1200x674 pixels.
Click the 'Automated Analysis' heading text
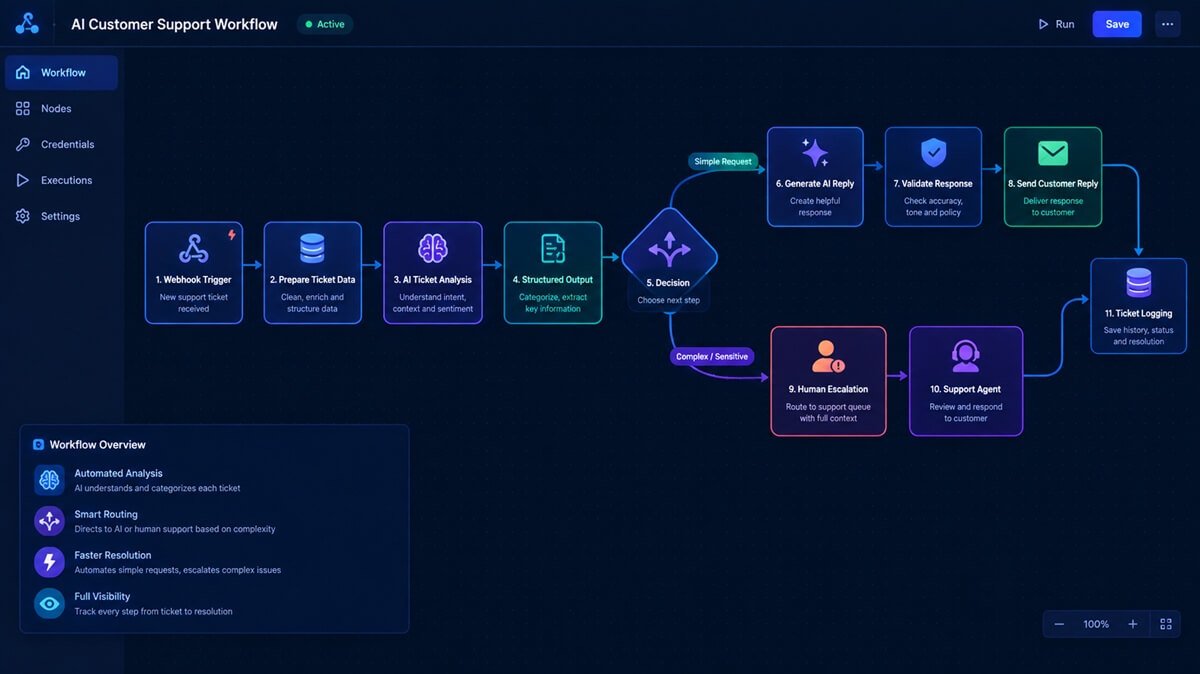click(118, 474)
